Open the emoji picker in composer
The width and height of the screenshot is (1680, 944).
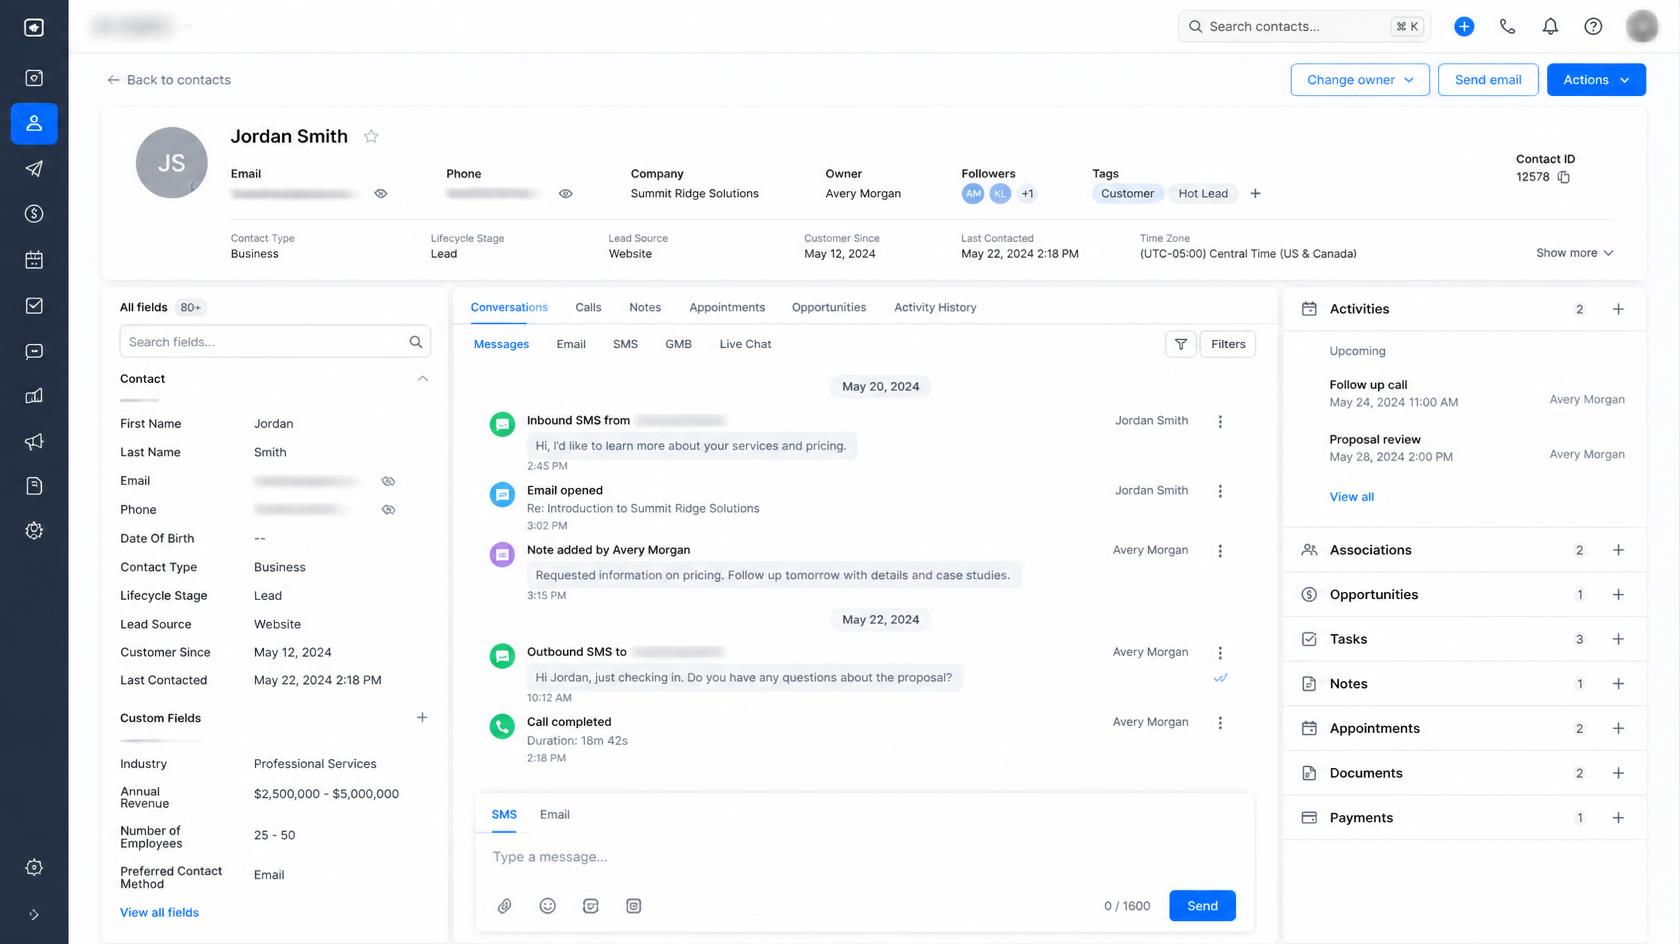(548, 906)
